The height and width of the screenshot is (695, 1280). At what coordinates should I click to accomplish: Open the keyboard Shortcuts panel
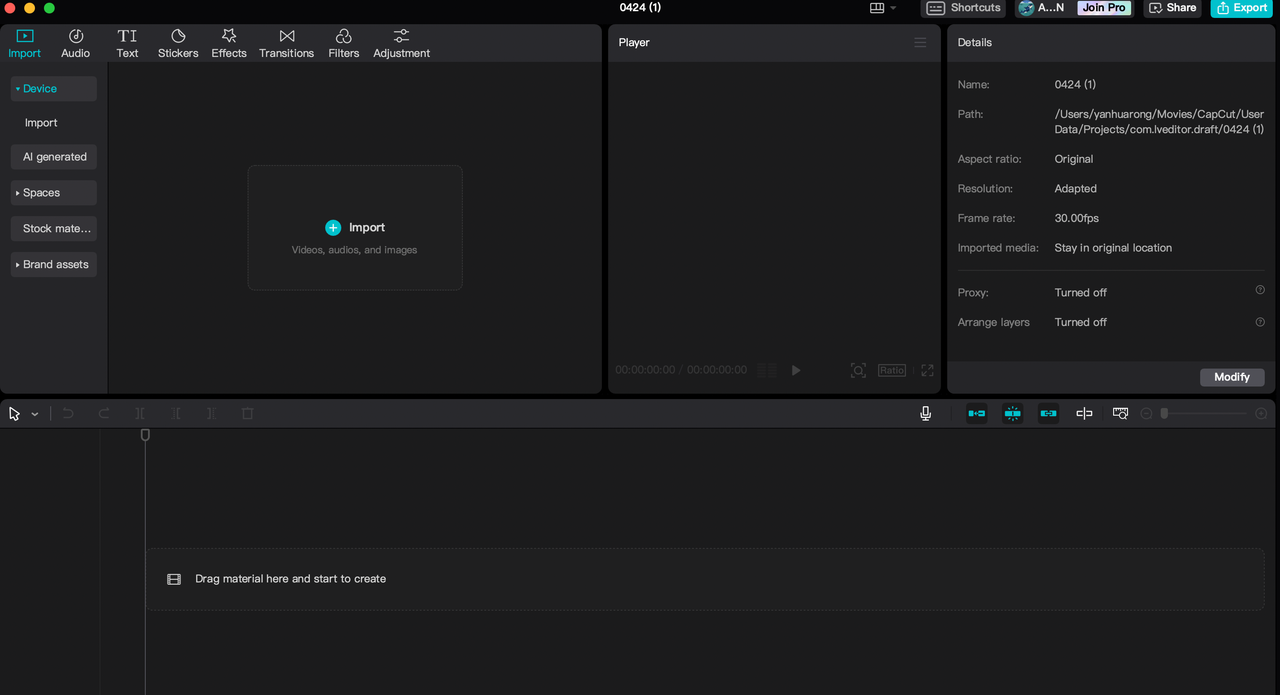pyautogui.click(x=964, y=8)
